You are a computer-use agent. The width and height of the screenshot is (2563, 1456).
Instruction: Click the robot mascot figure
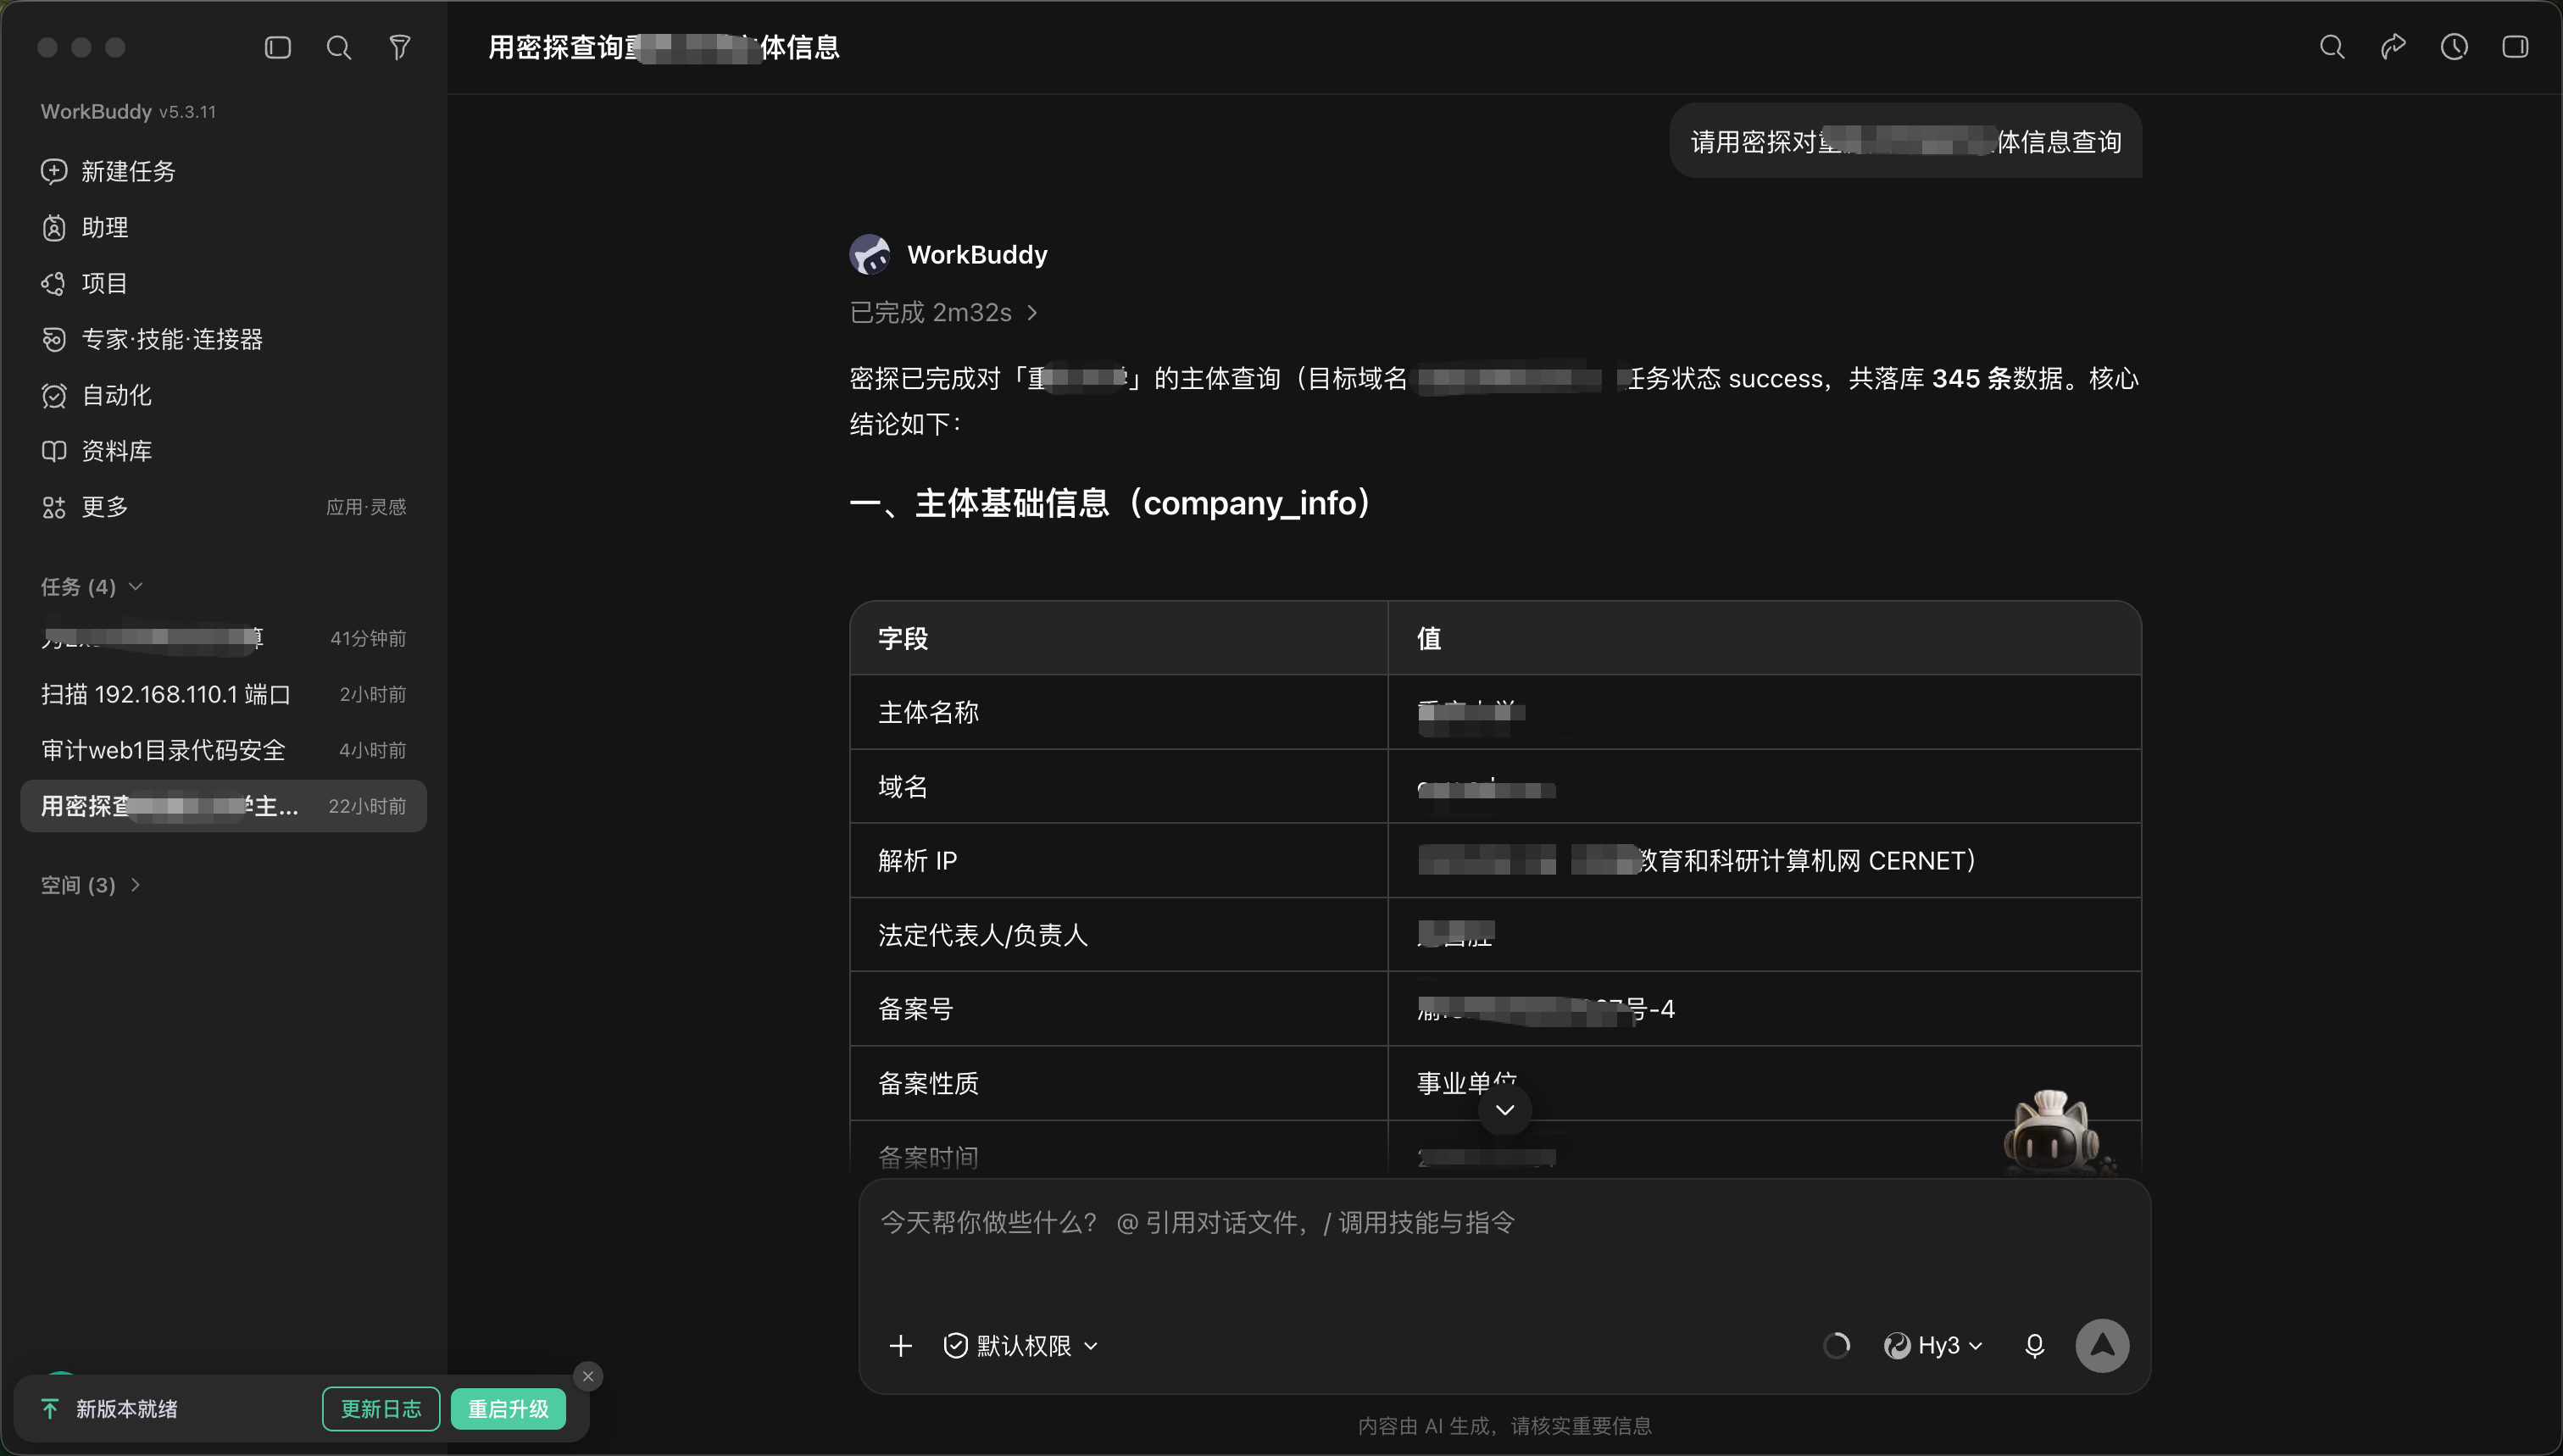coord(2054,1133)
